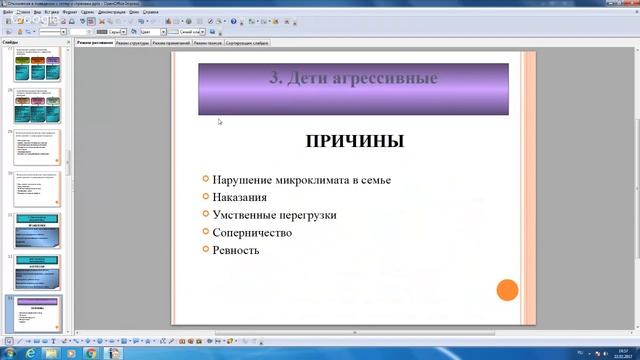640x360 pixels.
Task: Open a file with the Open folder icon
Action: [x=20, y=21]
